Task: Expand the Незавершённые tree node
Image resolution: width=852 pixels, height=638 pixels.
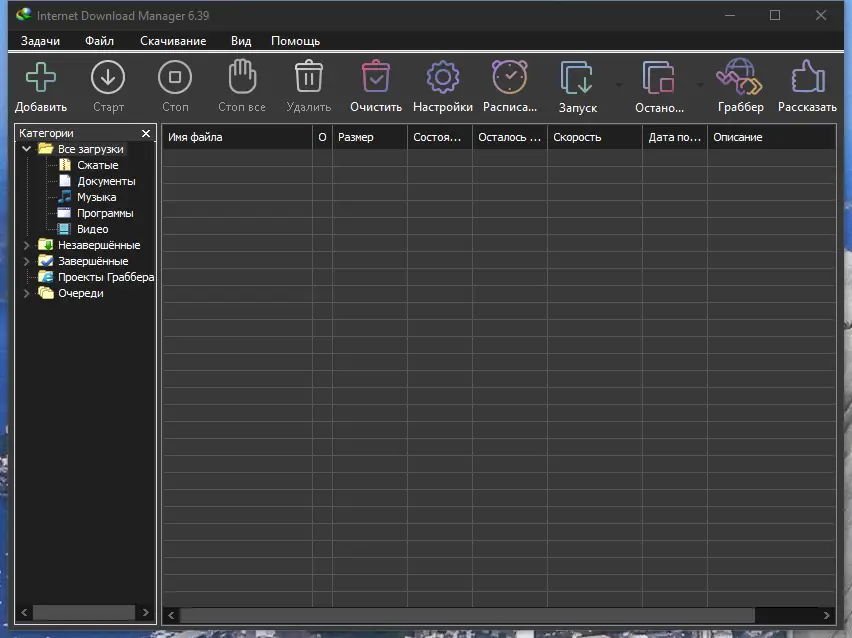Action: pyautogui.click(x=26, y=245)
